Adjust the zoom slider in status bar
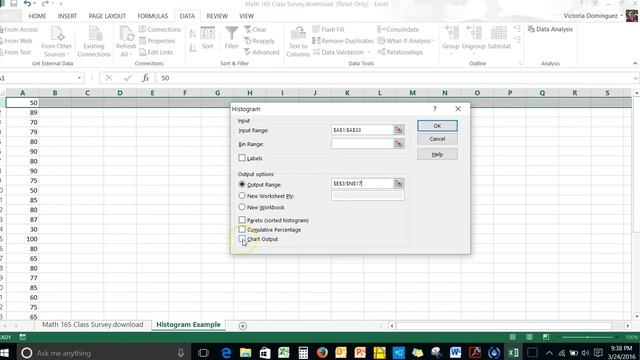 click(x=587, y=337)
